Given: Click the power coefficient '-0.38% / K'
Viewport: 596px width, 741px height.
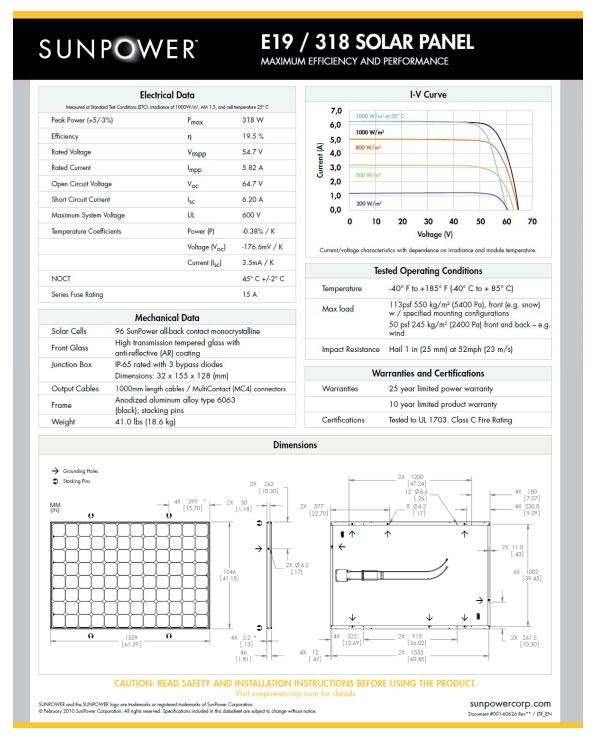Looking at the screenshot, I should click(259, 231).
